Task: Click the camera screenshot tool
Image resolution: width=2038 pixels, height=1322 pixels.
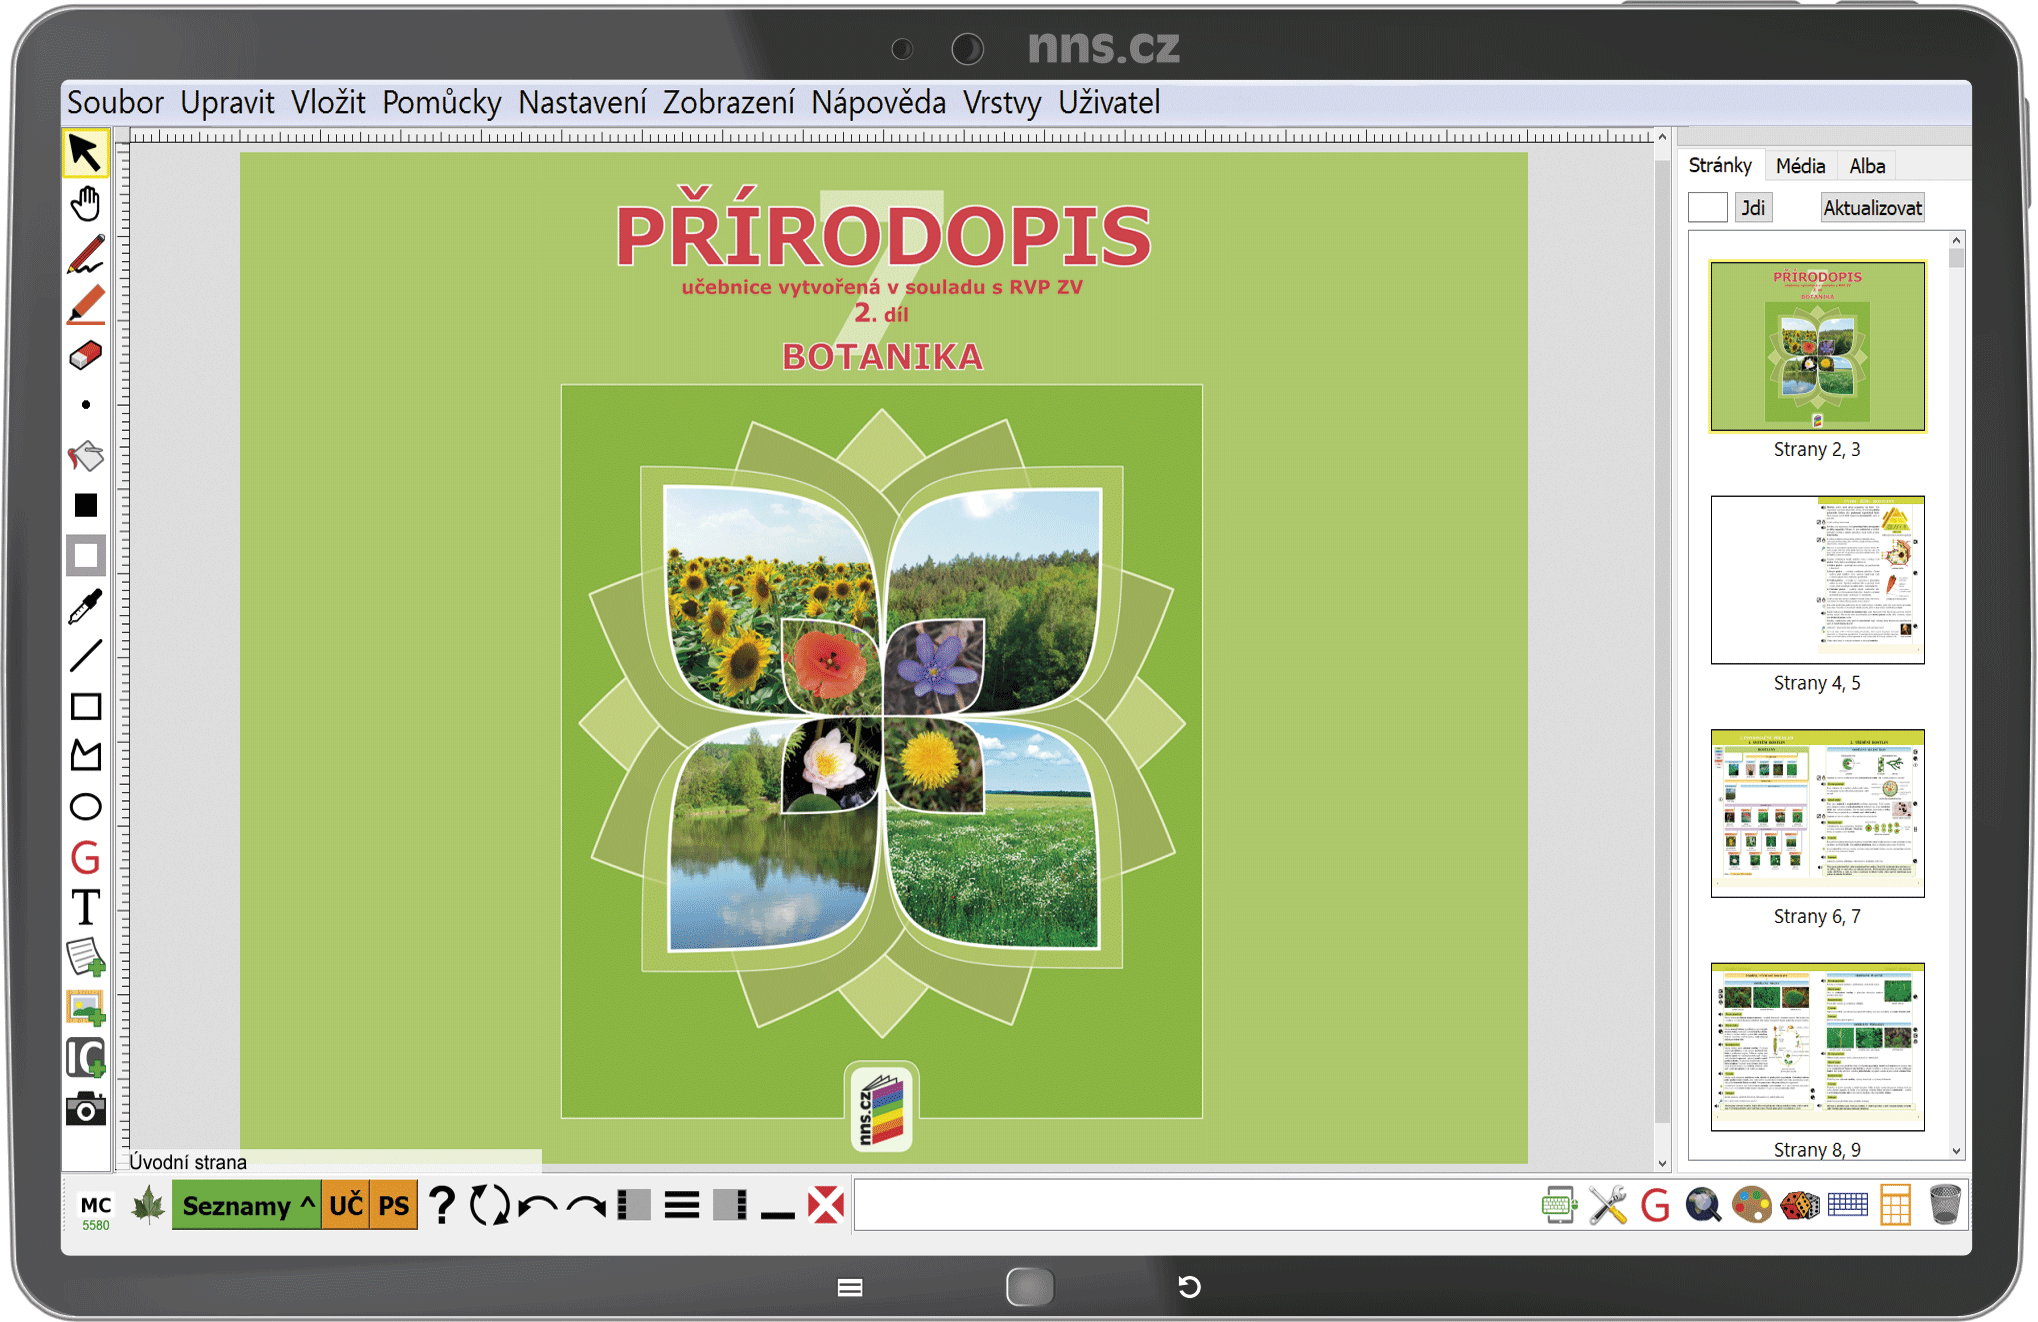Action: pos(86,1109)
